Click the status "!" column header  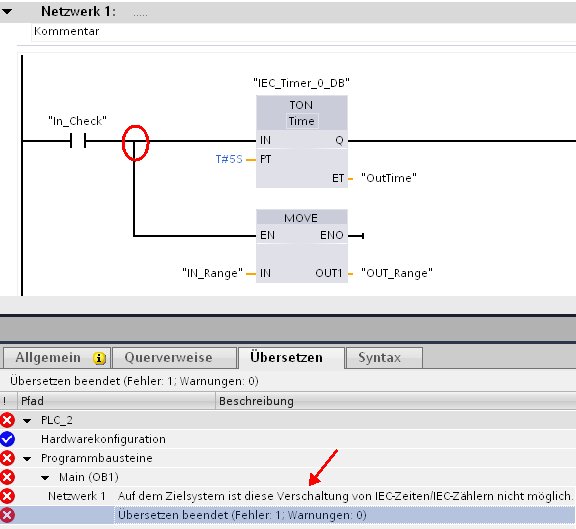click(x=8, y=401)
